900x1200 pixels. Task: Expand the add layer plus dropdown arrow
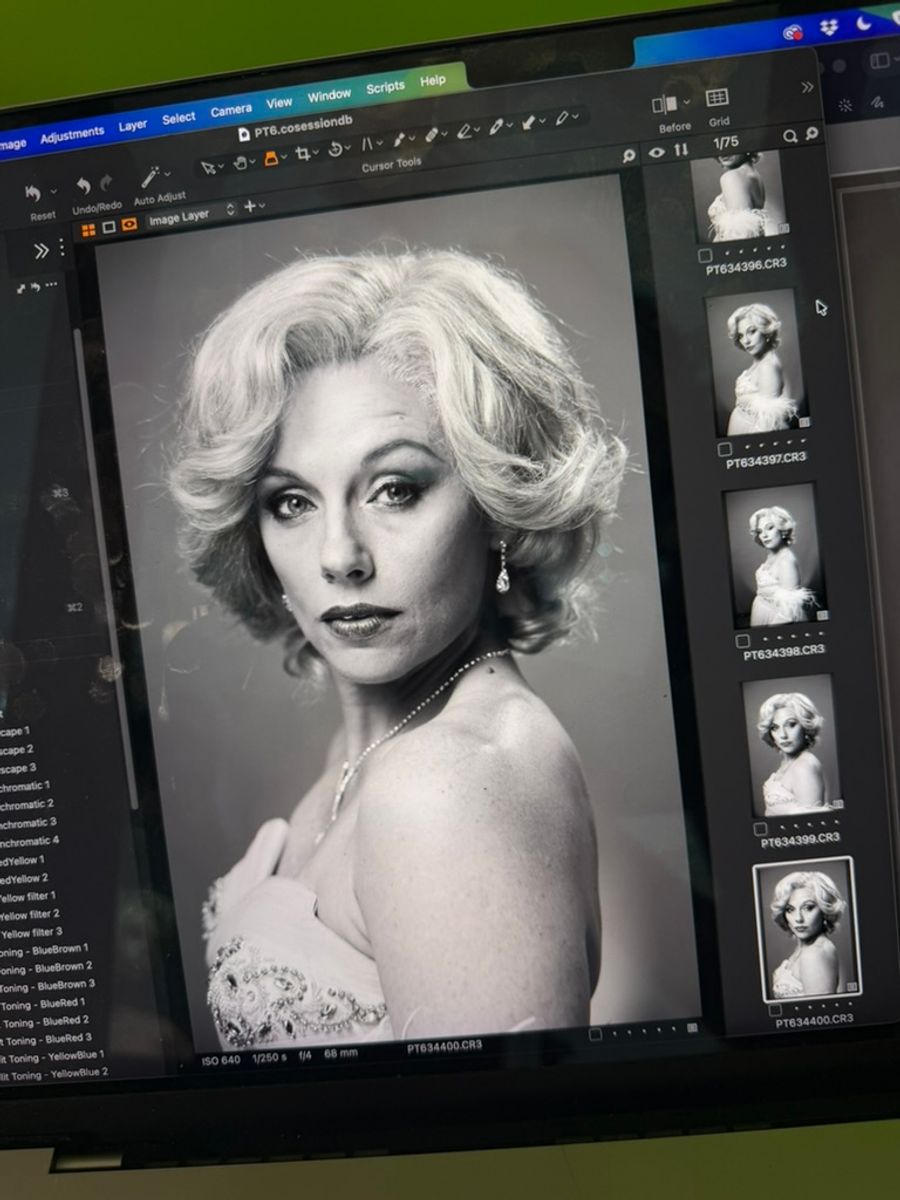pyautogui.click(x=262, y=205)
